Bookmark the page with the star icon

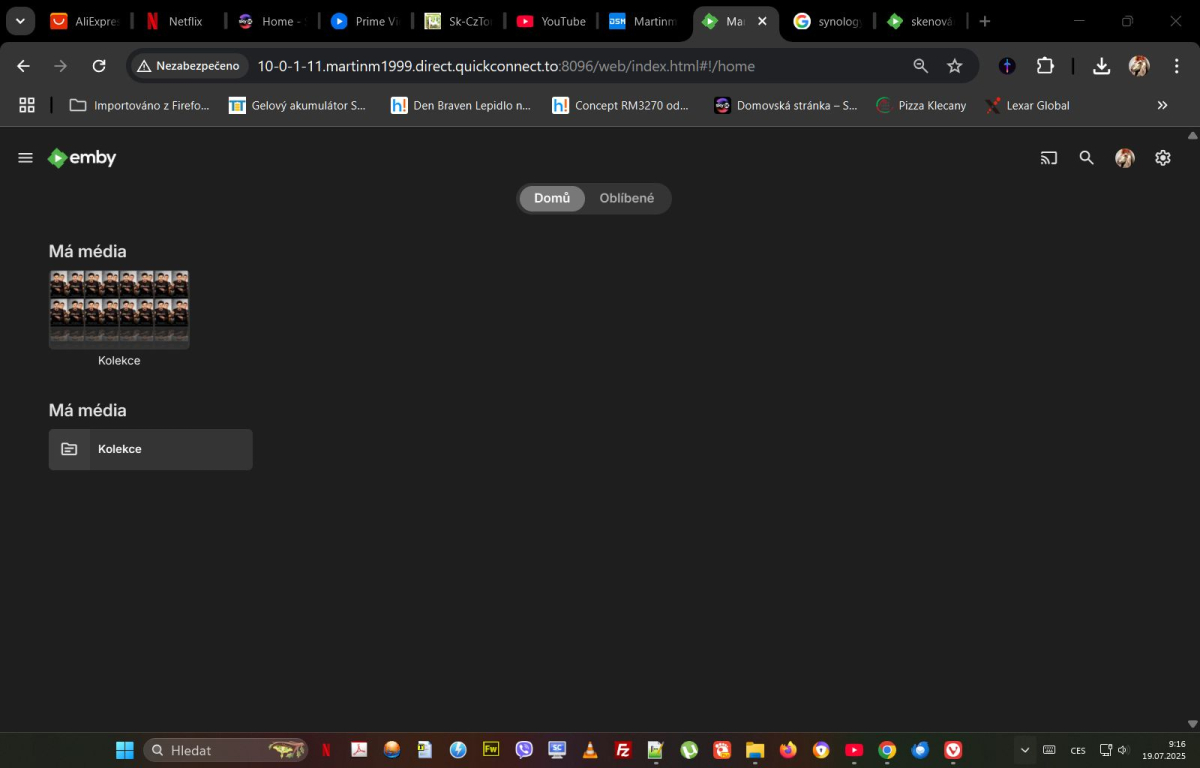click(955, 65)
